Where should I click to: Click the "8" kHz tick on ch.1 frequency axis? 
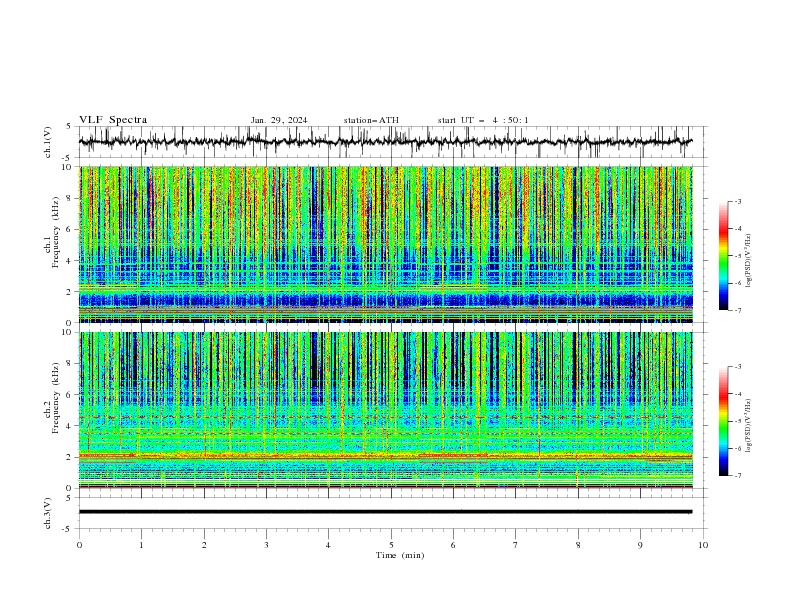coord(70,198)
